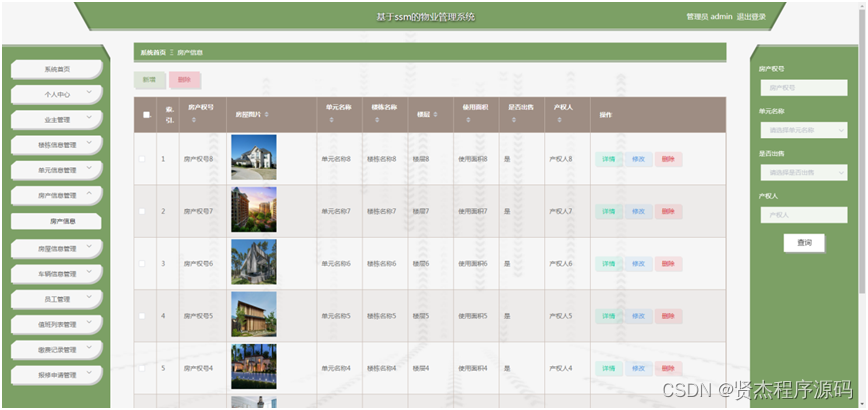Screen dimensions: 868x410
Task: Sort by 房屋图片 column sort icon
Action: 267,115
